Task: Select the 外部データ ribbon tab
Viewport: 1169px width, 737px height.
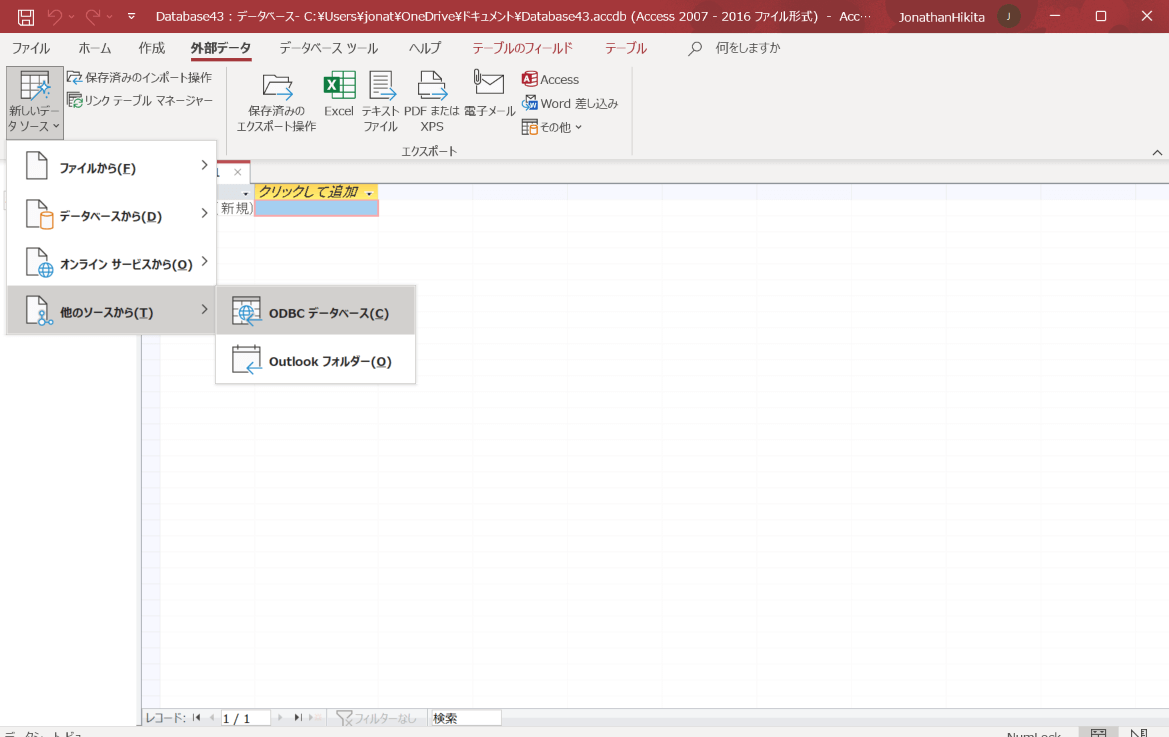Action: [221, 48]
